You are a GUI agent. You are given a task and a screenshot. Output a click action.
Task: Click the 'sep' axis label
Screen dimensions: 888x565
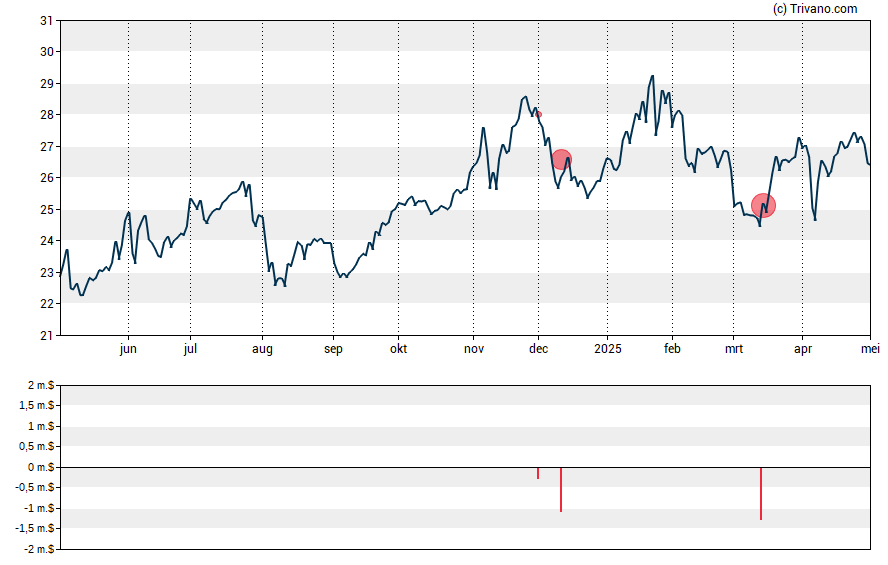point(334,349)
